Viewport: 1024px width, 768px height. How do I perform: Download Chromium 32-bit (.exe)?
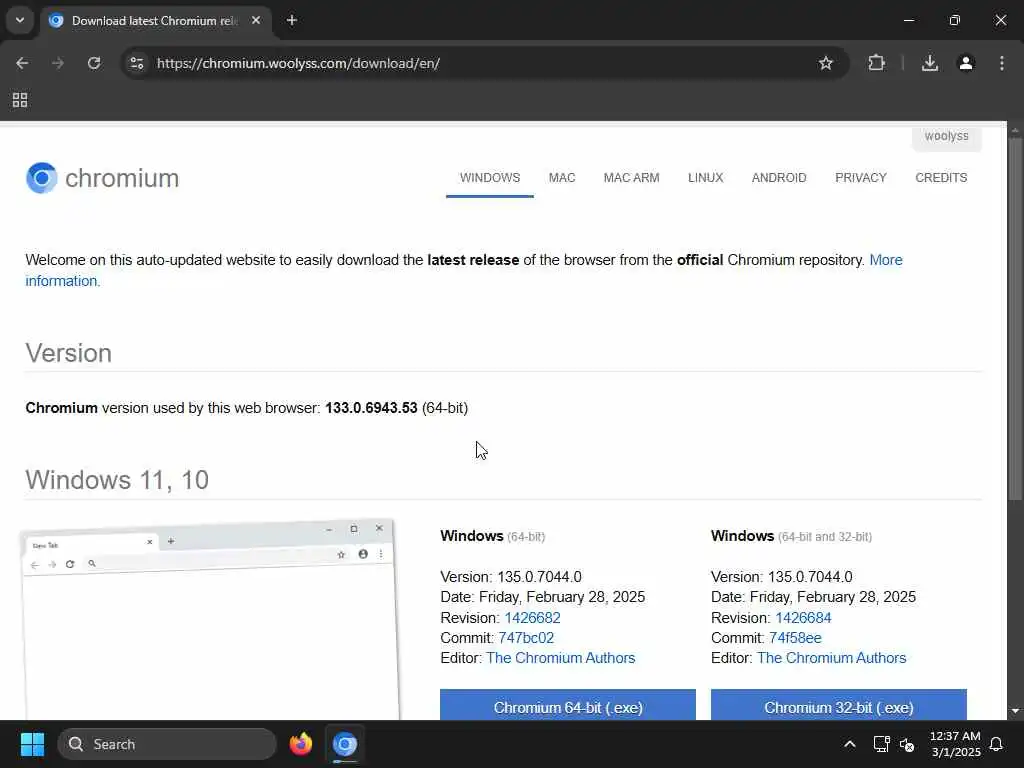839,705
